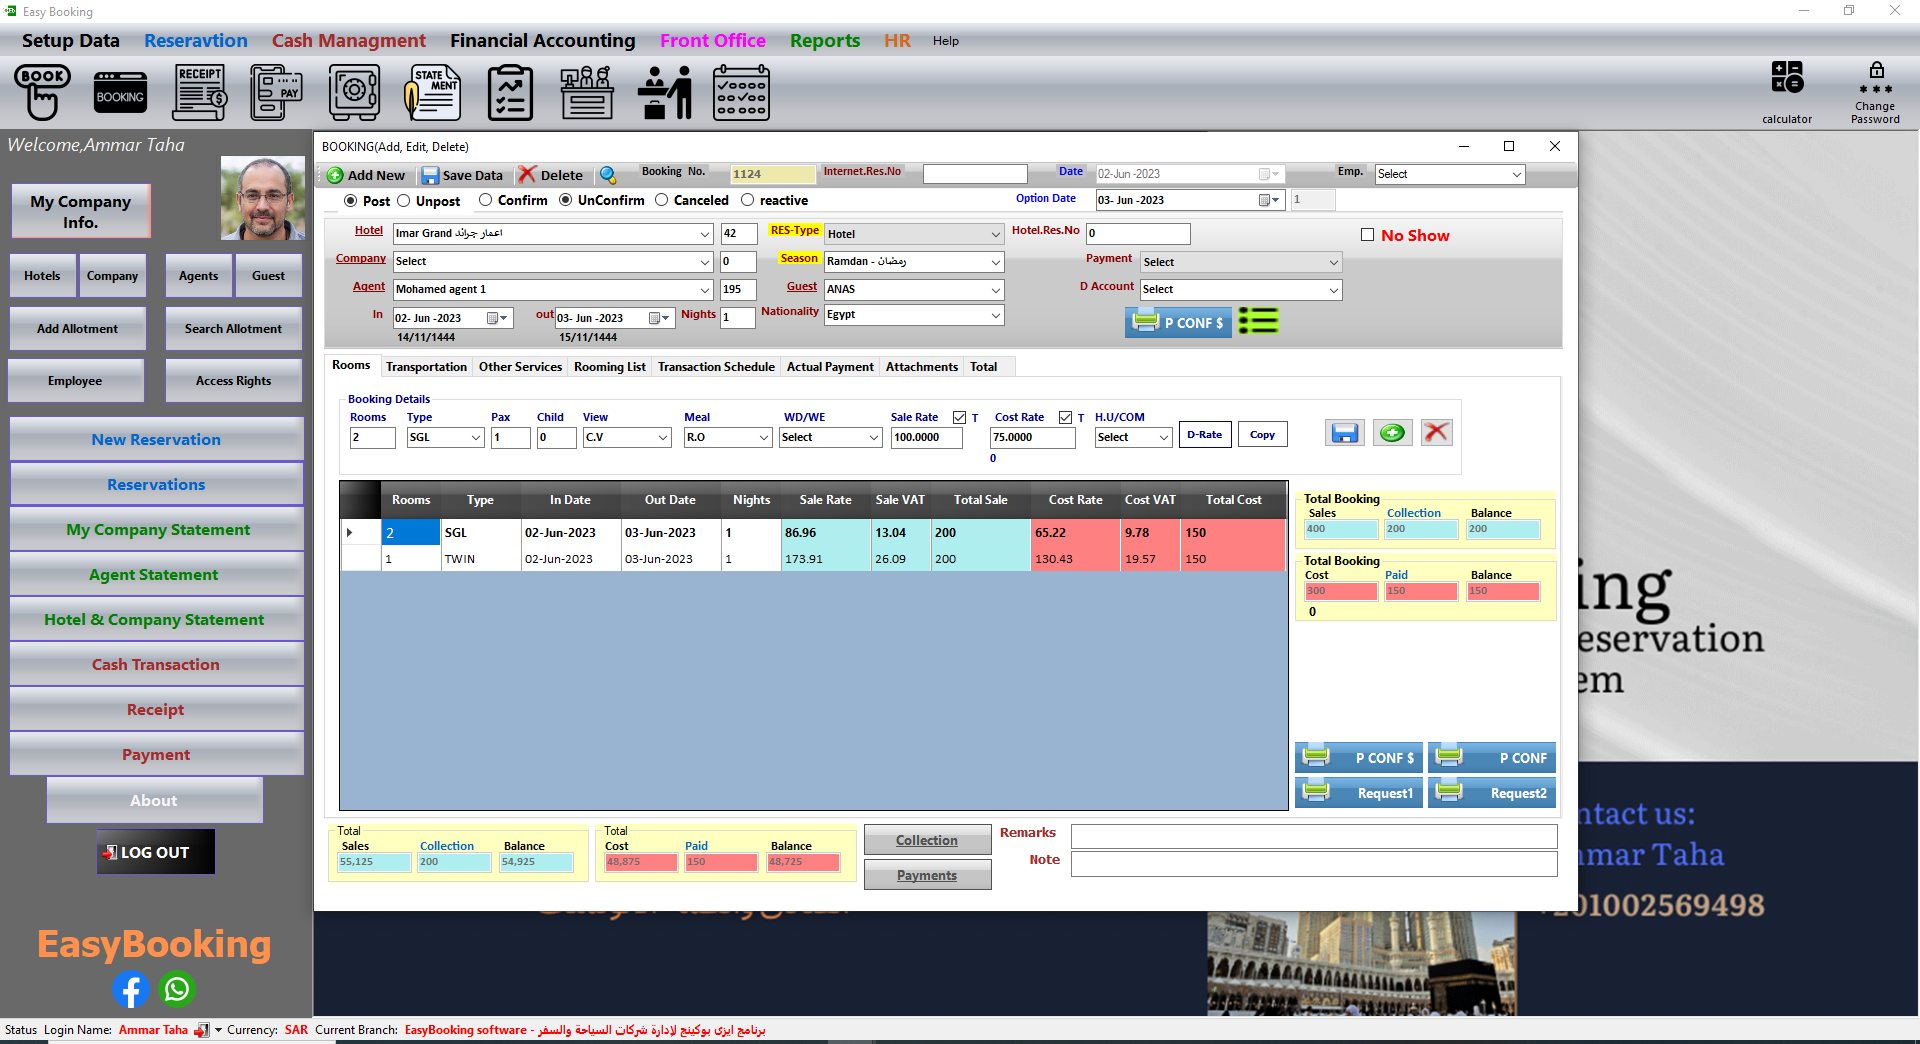Open the Pay document toolbar icon
Screen dimensions: 1920x1044
[x=277, y=92]
